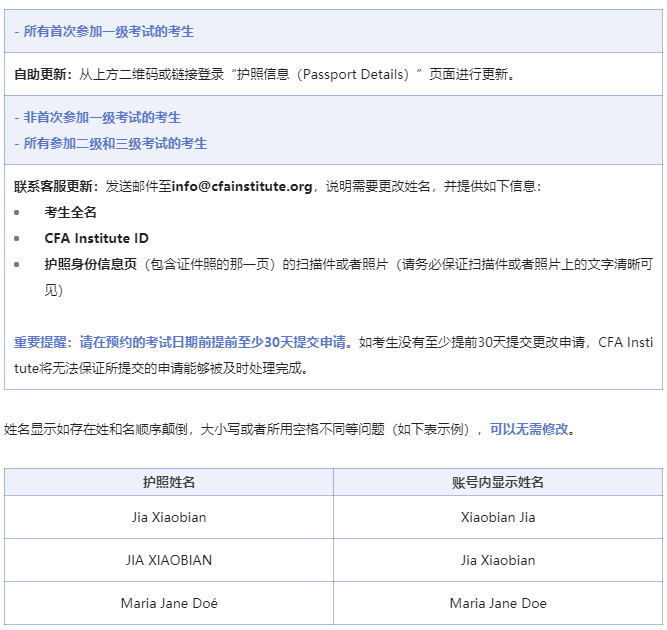Click the bullet item CFA Institute ID
The width and height of the screenshot is (667, 630).
click(x=97, y=238)
